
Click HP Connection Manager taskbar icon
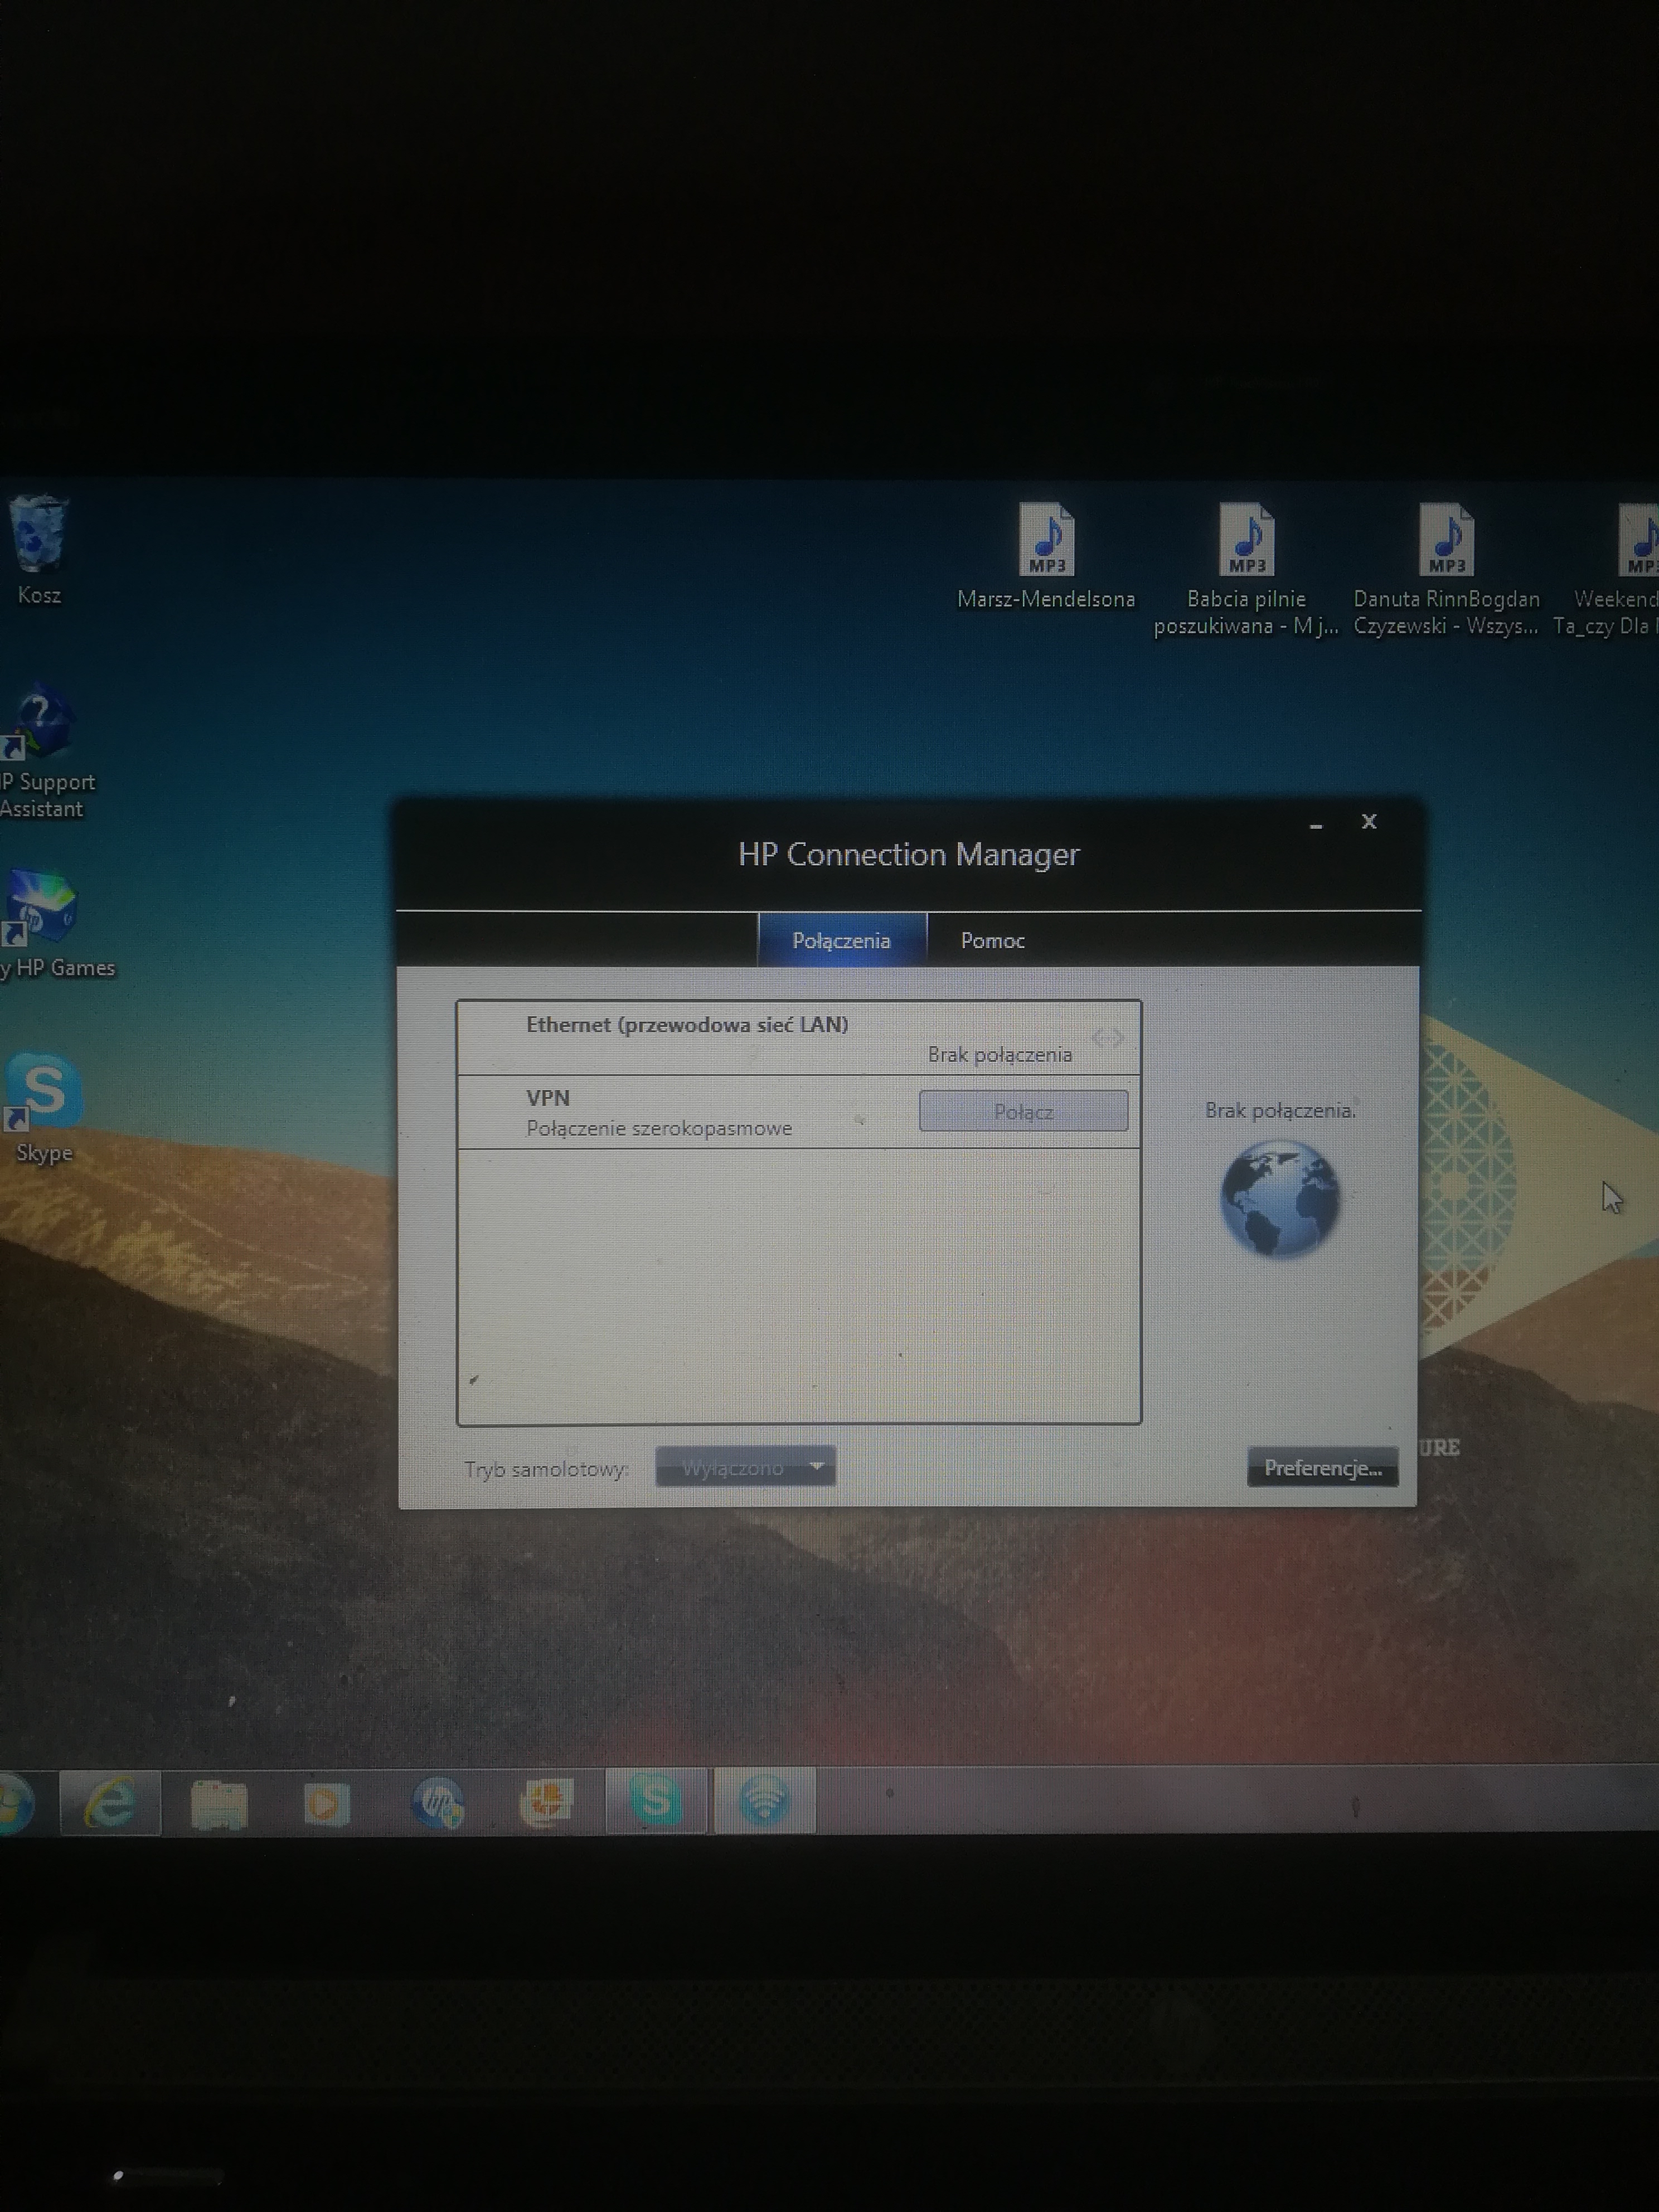pos(765,1801)
